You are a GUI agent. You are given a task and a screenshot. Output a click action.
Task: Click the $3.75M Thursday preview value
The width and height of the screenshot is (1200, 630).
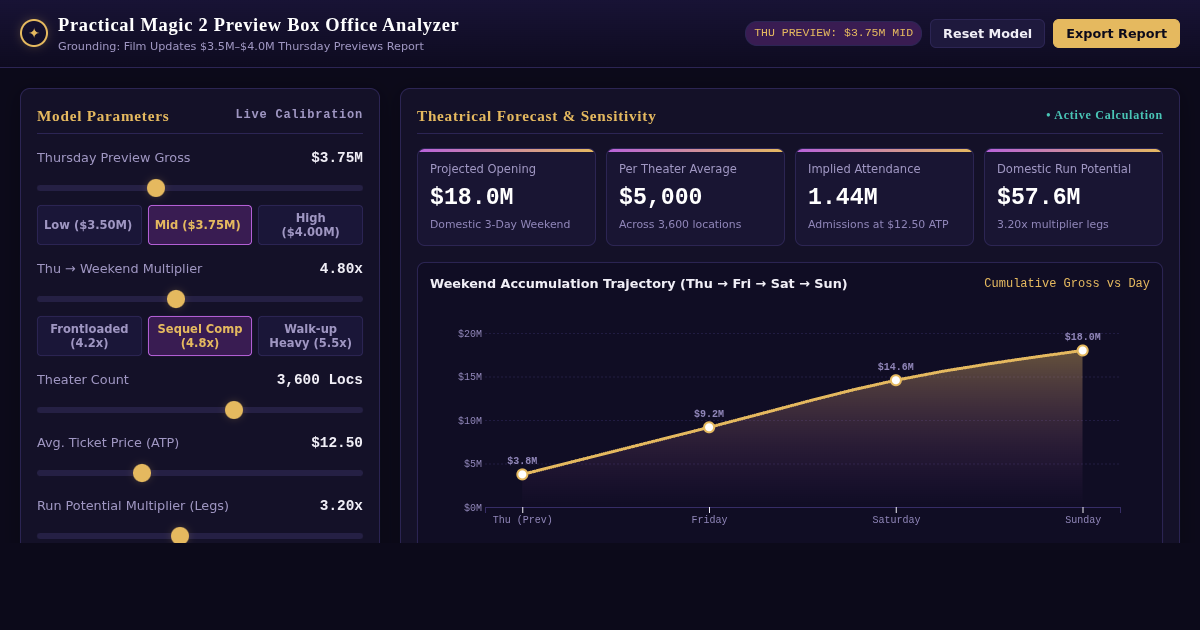[337, 158]
